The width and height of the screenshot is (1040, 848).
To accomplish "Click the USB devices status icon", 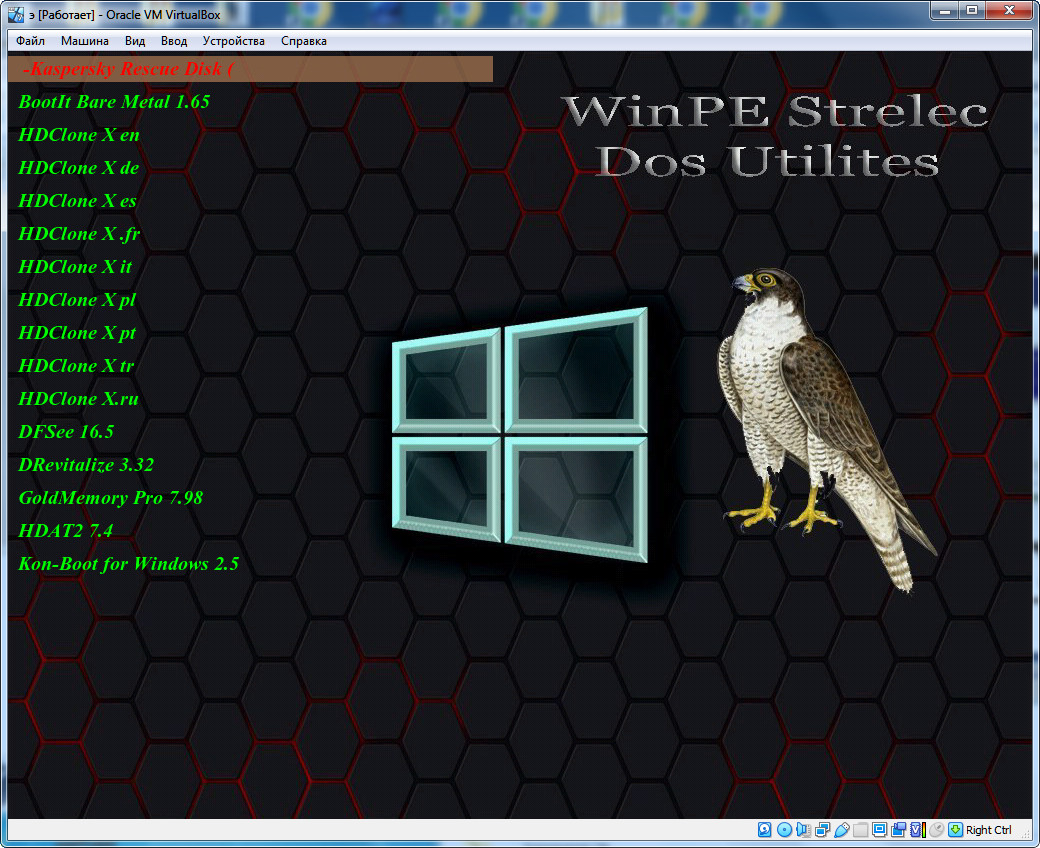I will click(x=842, y=829).
